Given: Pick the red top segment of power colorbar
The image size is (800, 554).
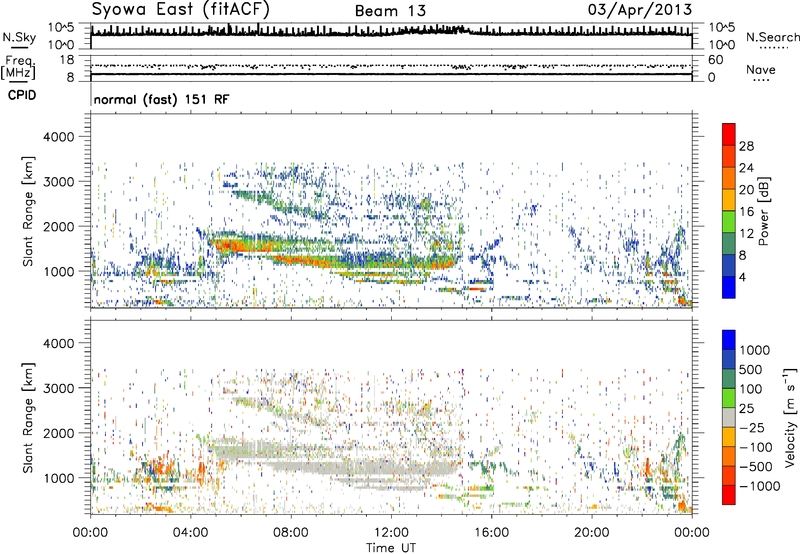Looking at the screenshot, I should click(729, 135).
